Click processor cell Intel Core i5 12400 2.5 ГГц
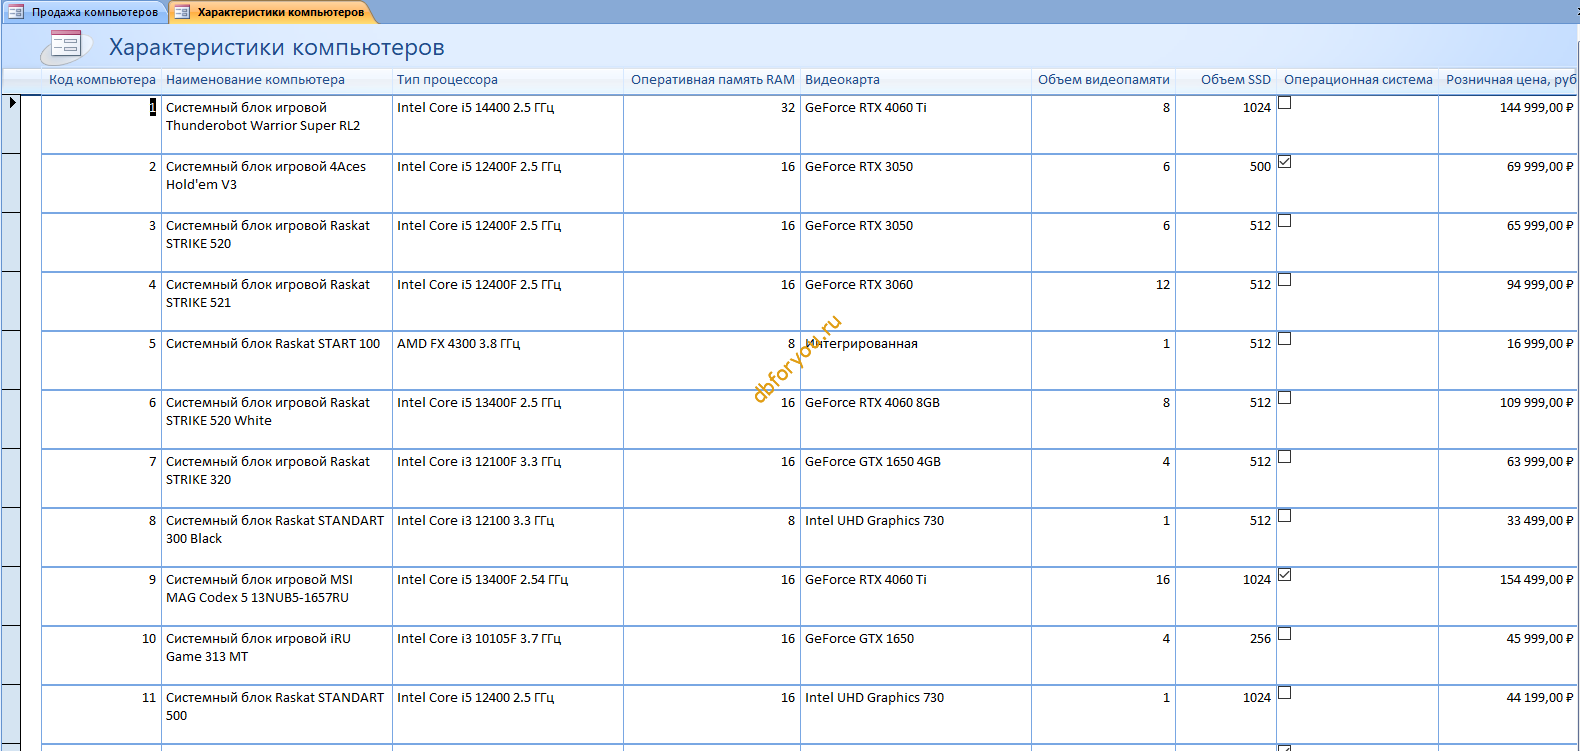This screenshot has width=1580, height=751. [508, 714]
